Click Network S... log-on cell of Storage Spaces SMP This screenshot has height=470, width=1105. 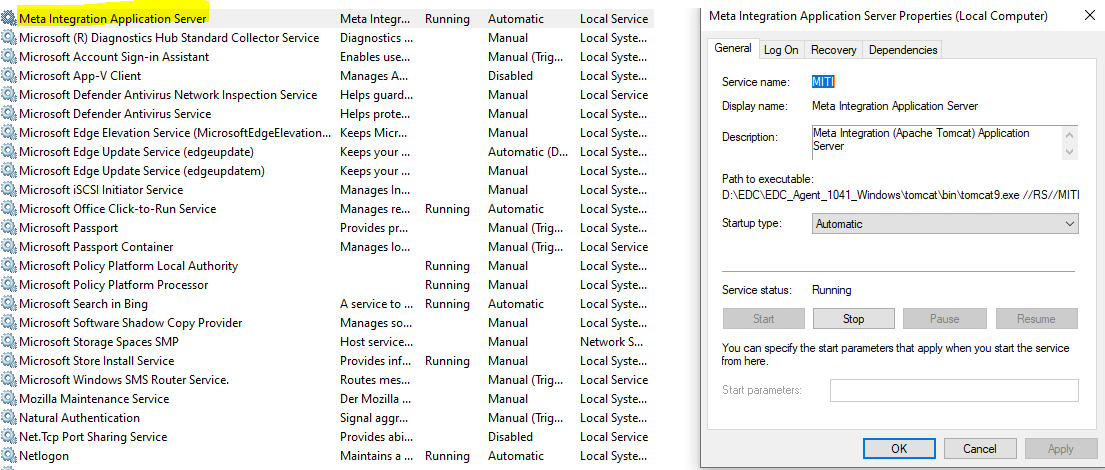click(612, 342)
